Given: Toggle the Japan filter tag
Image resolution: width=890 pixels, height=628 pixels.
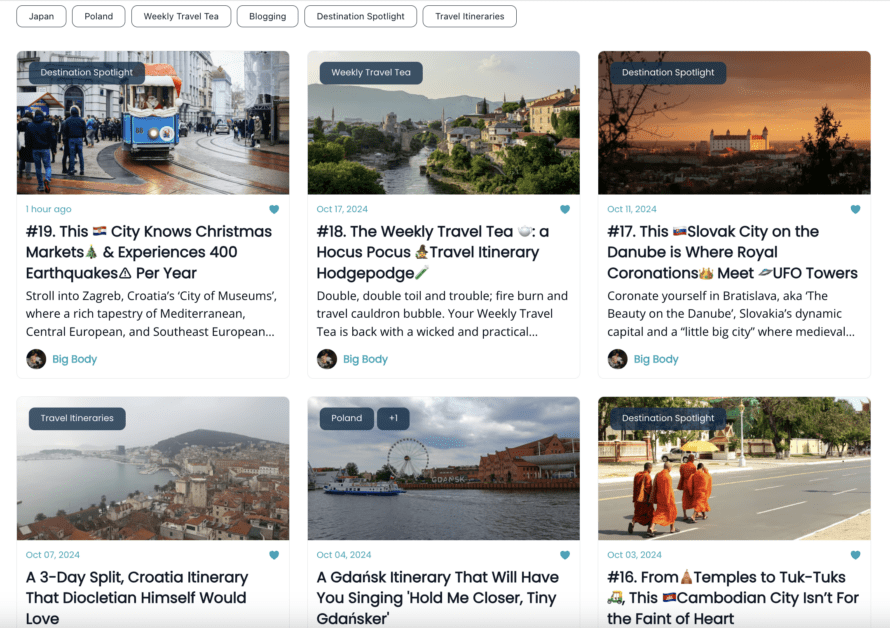Looking at the screenshot, I should tap(41, 16).
